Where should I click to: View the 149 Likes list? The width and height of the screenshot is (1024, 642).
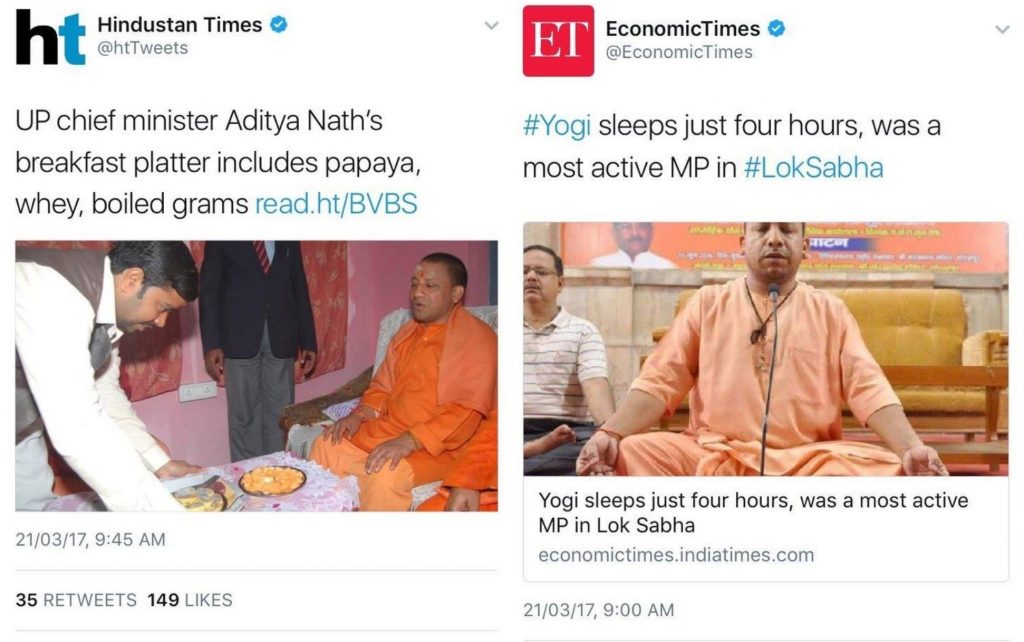click(189, 600)
